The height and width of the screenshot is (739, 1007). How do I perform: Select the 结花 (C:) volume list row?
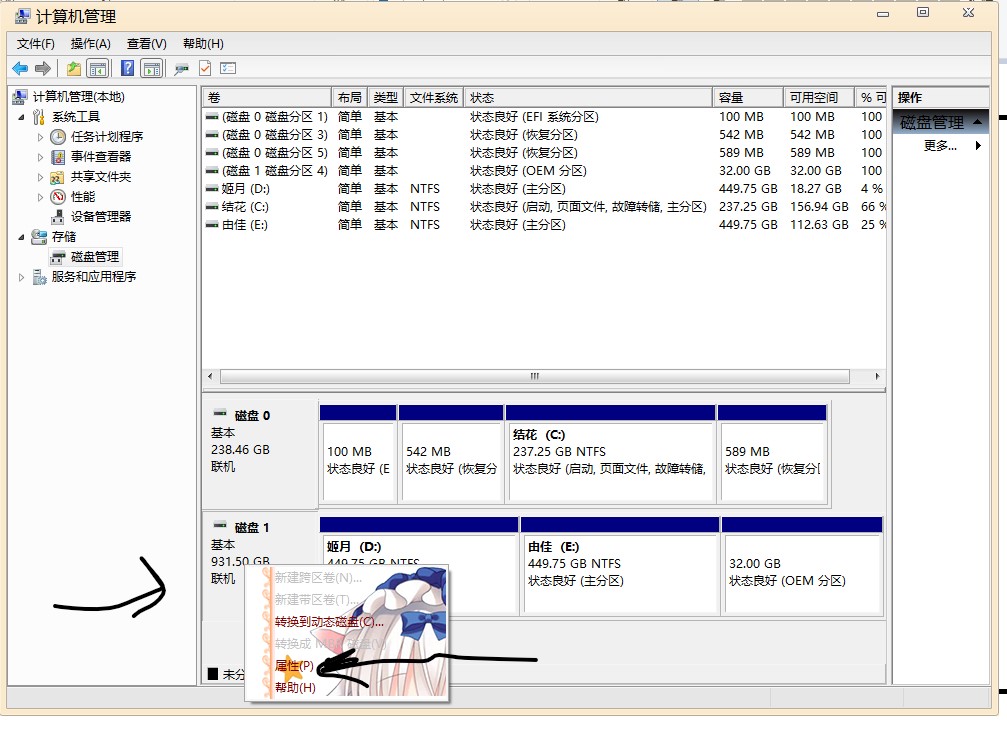point(544,207)
